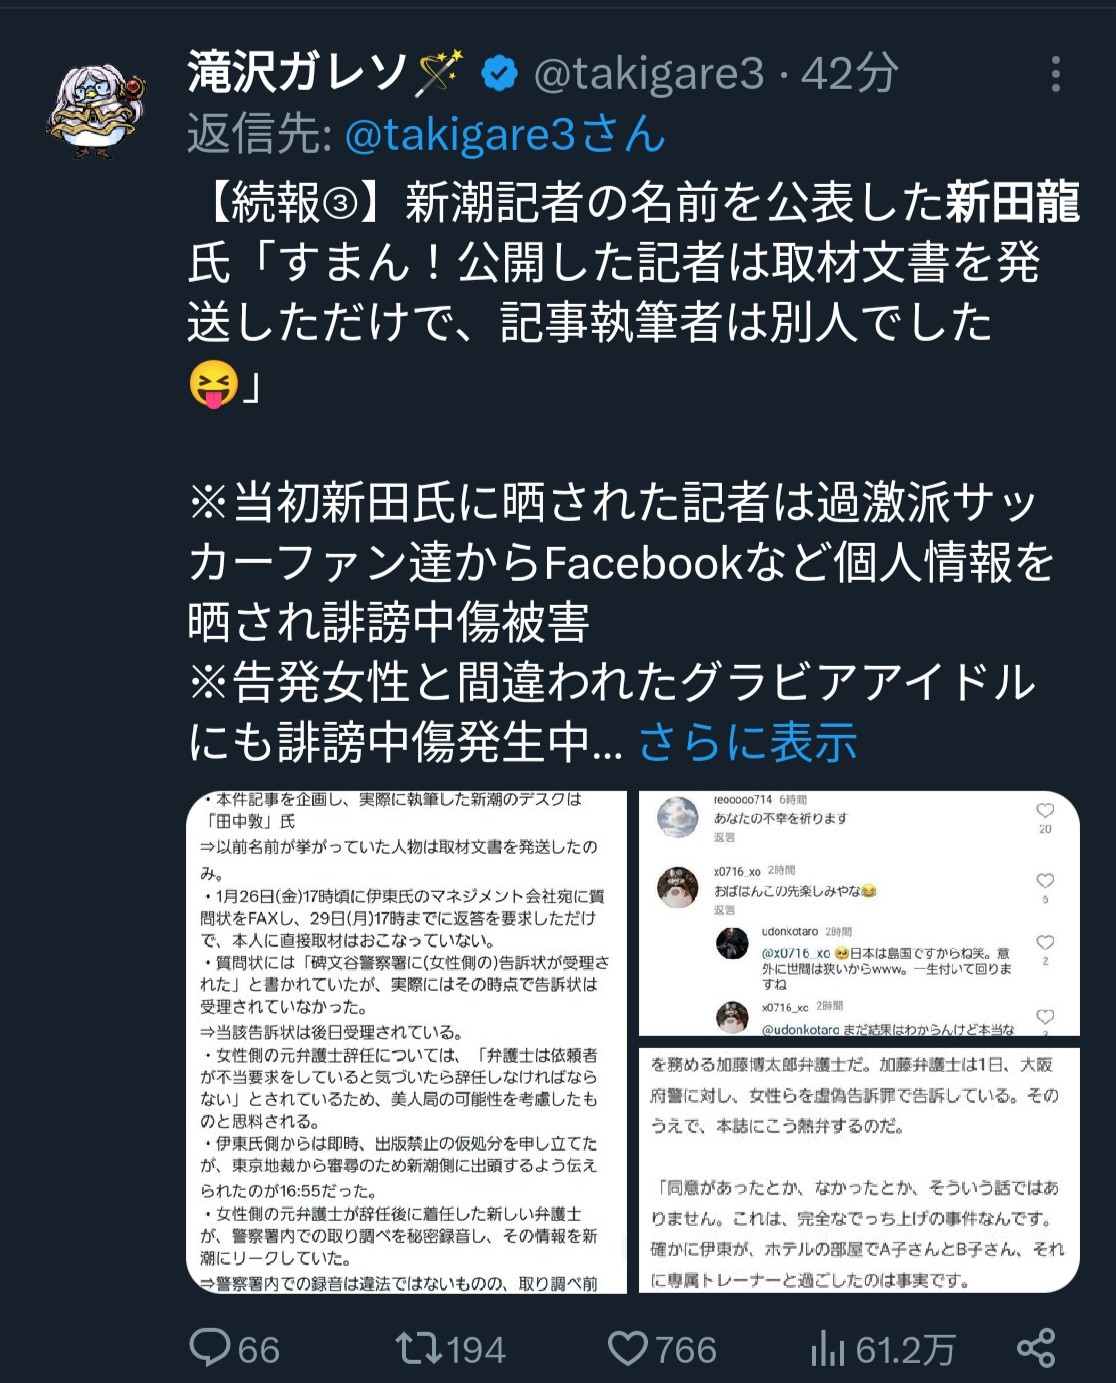Like the tweet with heart icon
Image resolution: width=1116 pixels, height=1383 pixels.
(x=628, y=1349)
